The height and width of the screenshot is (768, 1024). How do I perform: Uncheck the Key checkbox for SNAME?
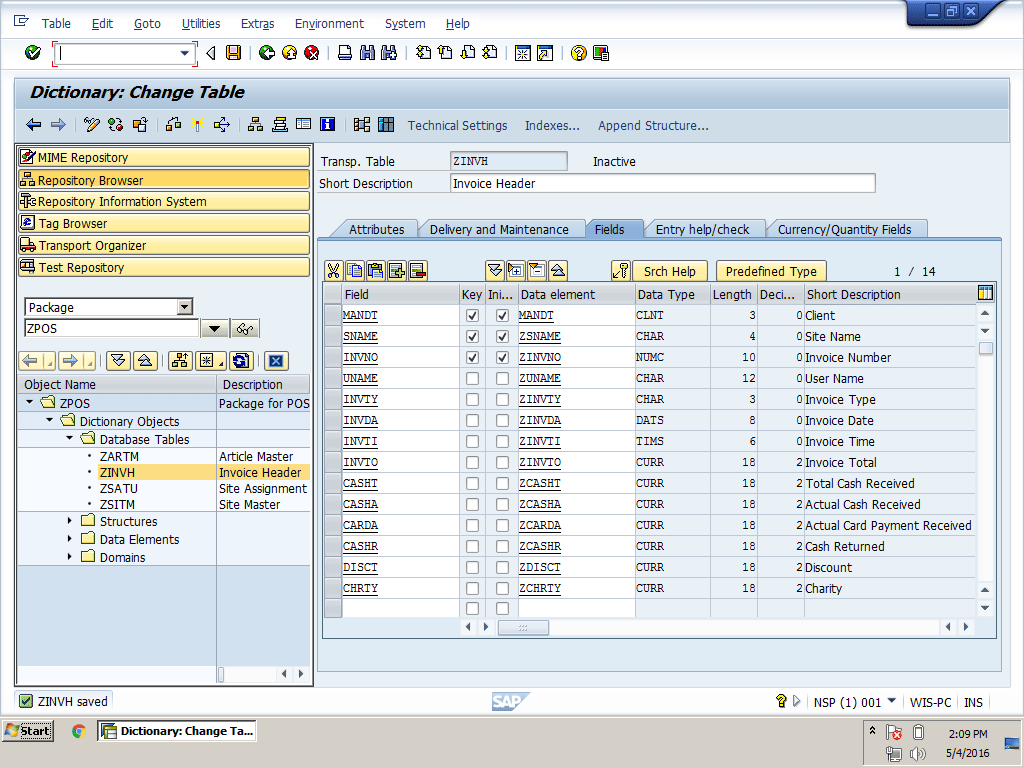click(472, 337)
